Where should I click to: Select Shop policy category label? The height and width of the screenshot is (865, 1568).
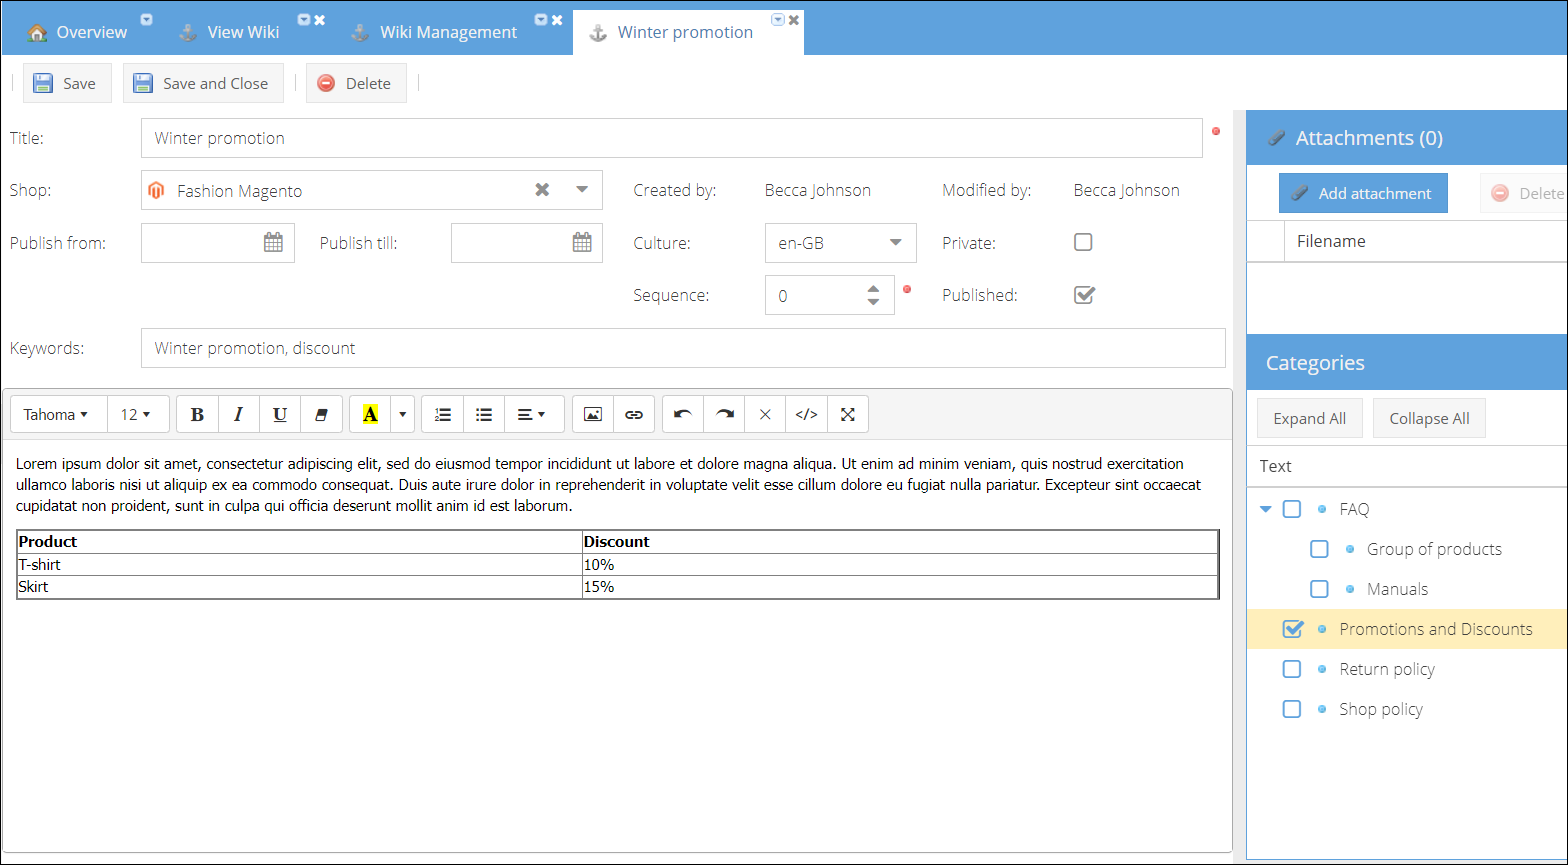[x=1381, y=709]
